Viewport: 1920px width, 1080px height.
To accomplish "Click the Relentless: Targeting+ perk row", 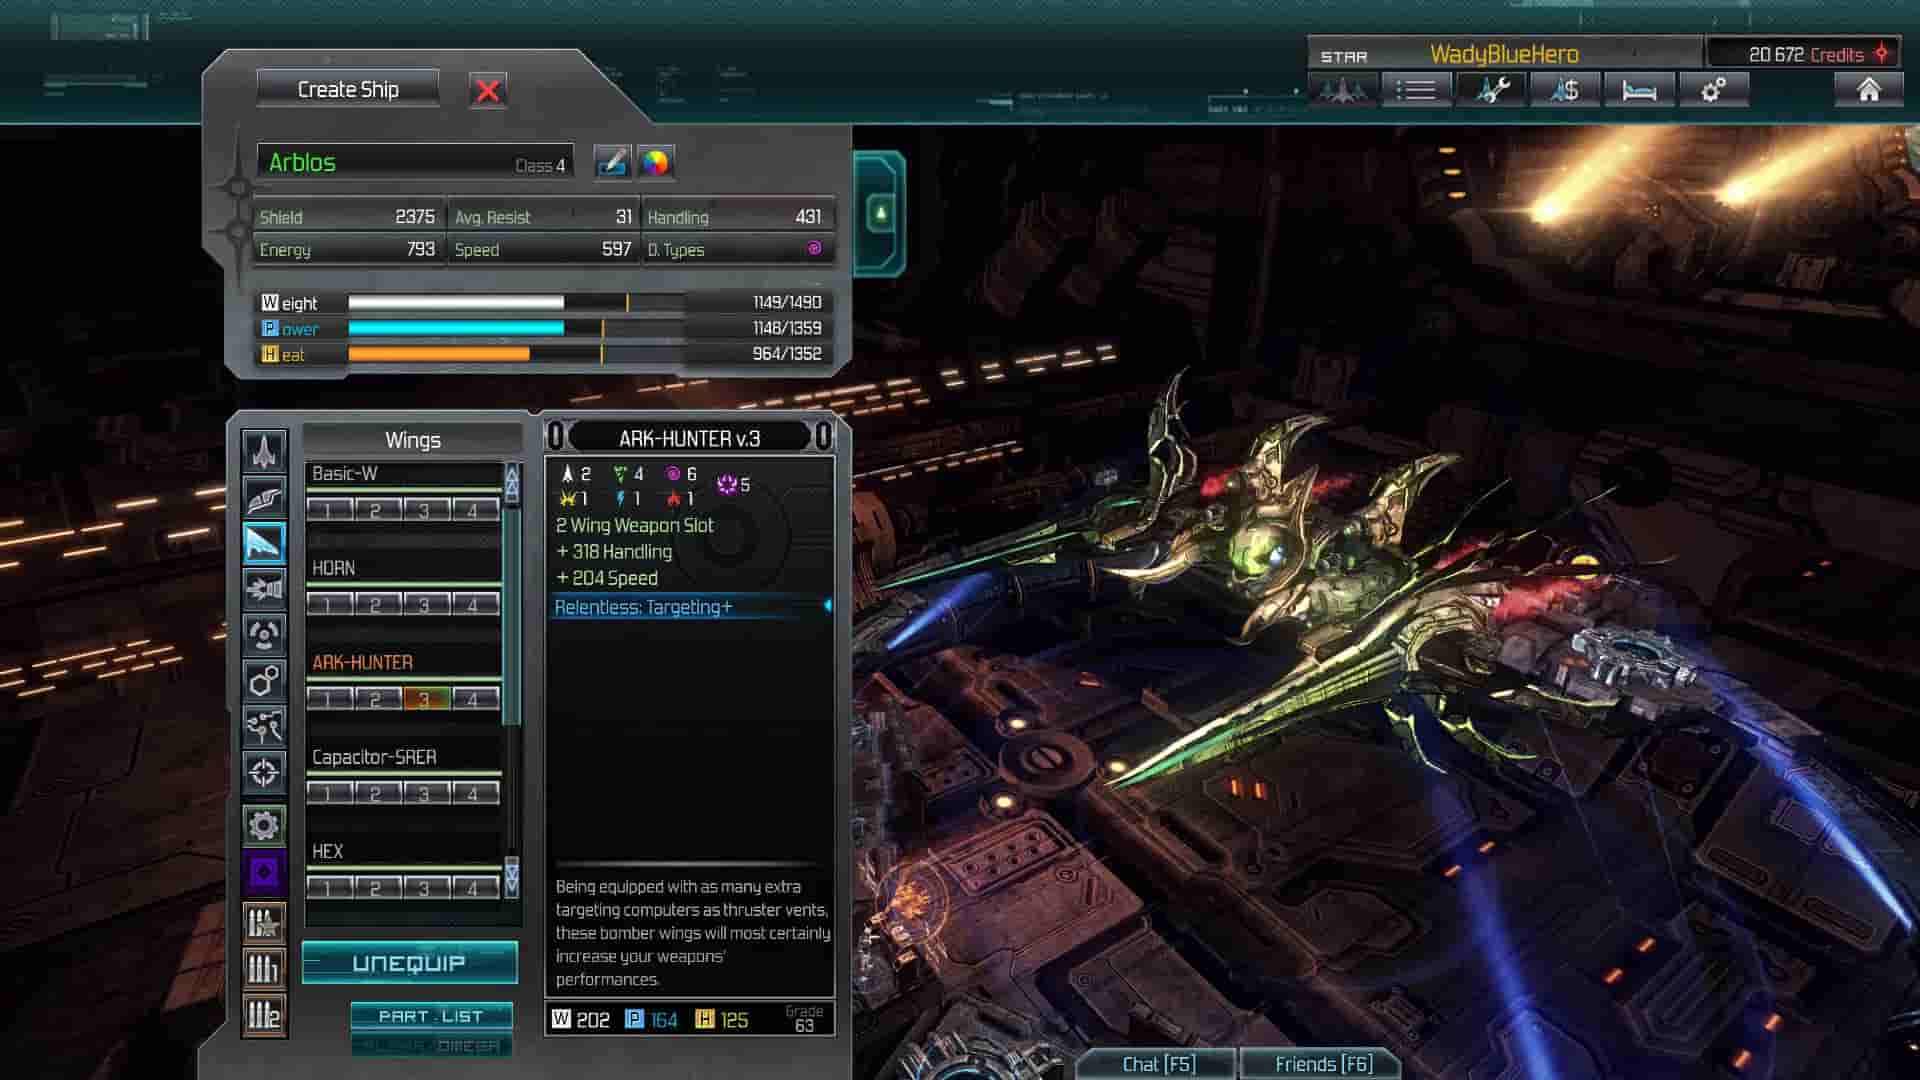I will (691, 607).
